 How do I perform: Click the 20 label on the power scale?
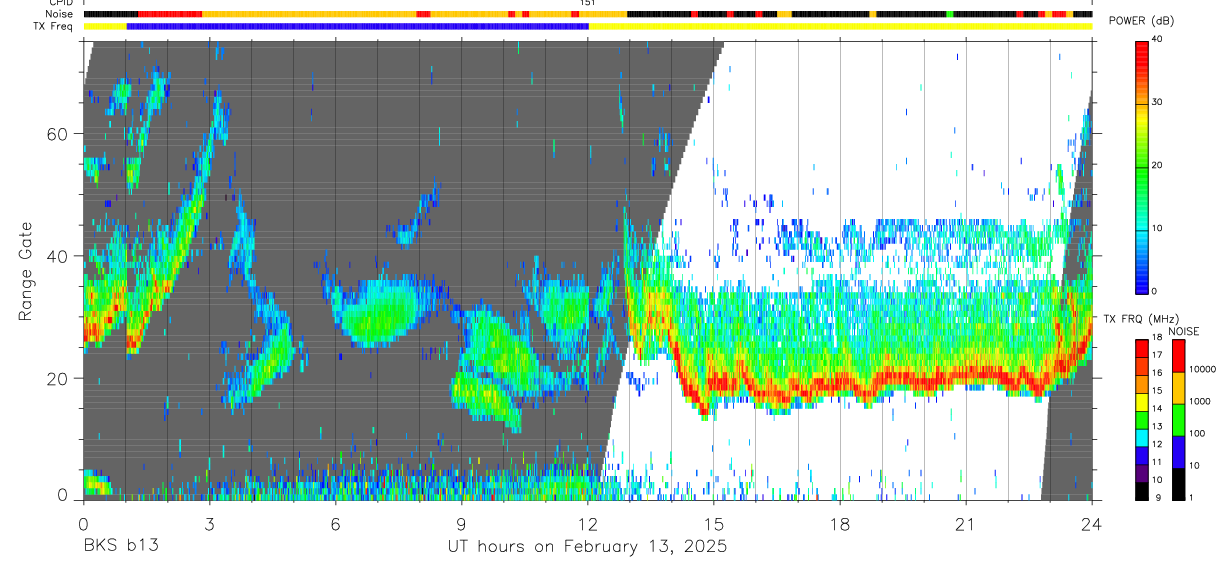pyautogui.click(x=1157, y=165)
